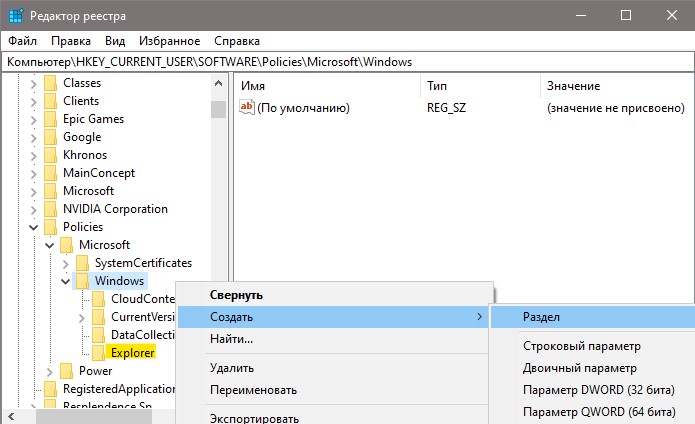695x424 pixels.
Task: Select Параметр DWORD (32 бита)
Action: tap(593, 390)
